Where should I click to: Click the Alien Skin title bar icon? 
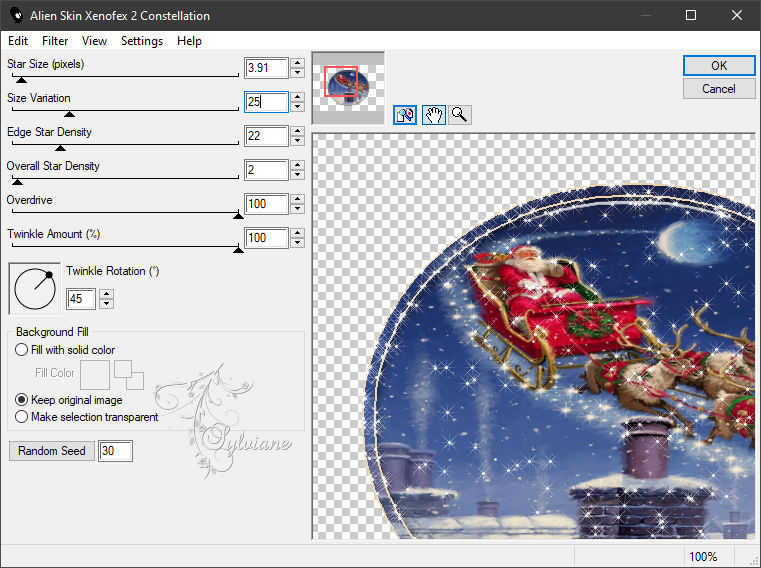tap(17, 16)
